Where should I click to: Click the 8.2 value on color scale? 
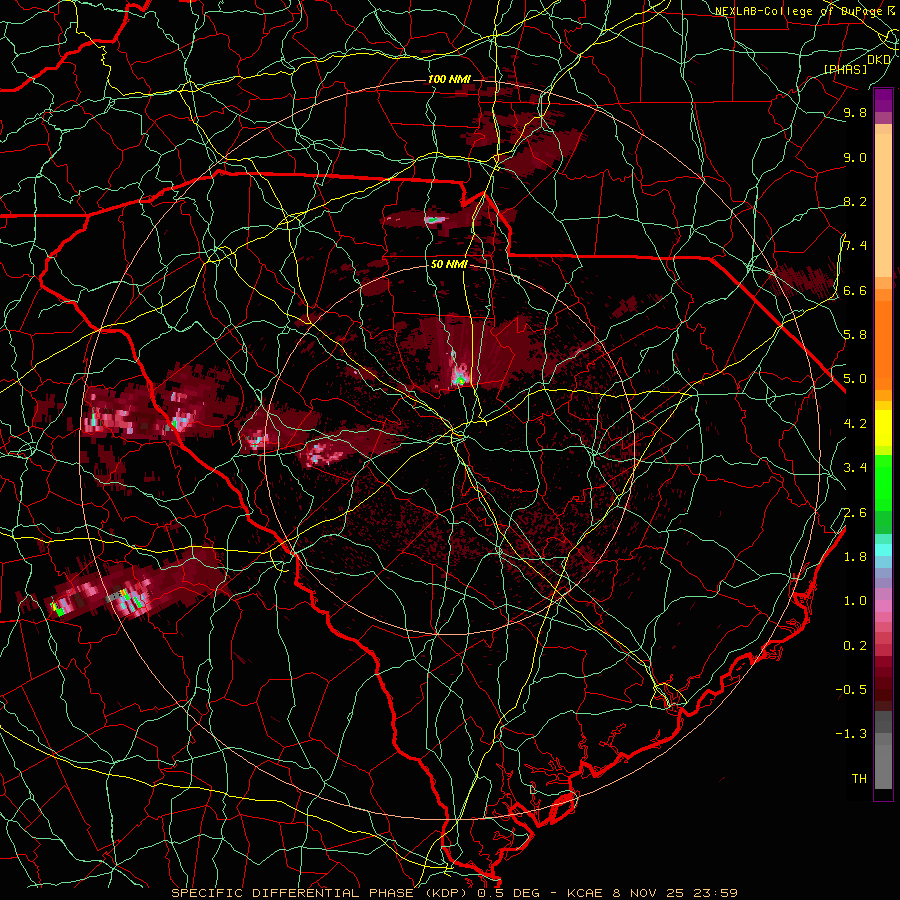[x=855, y=201]
